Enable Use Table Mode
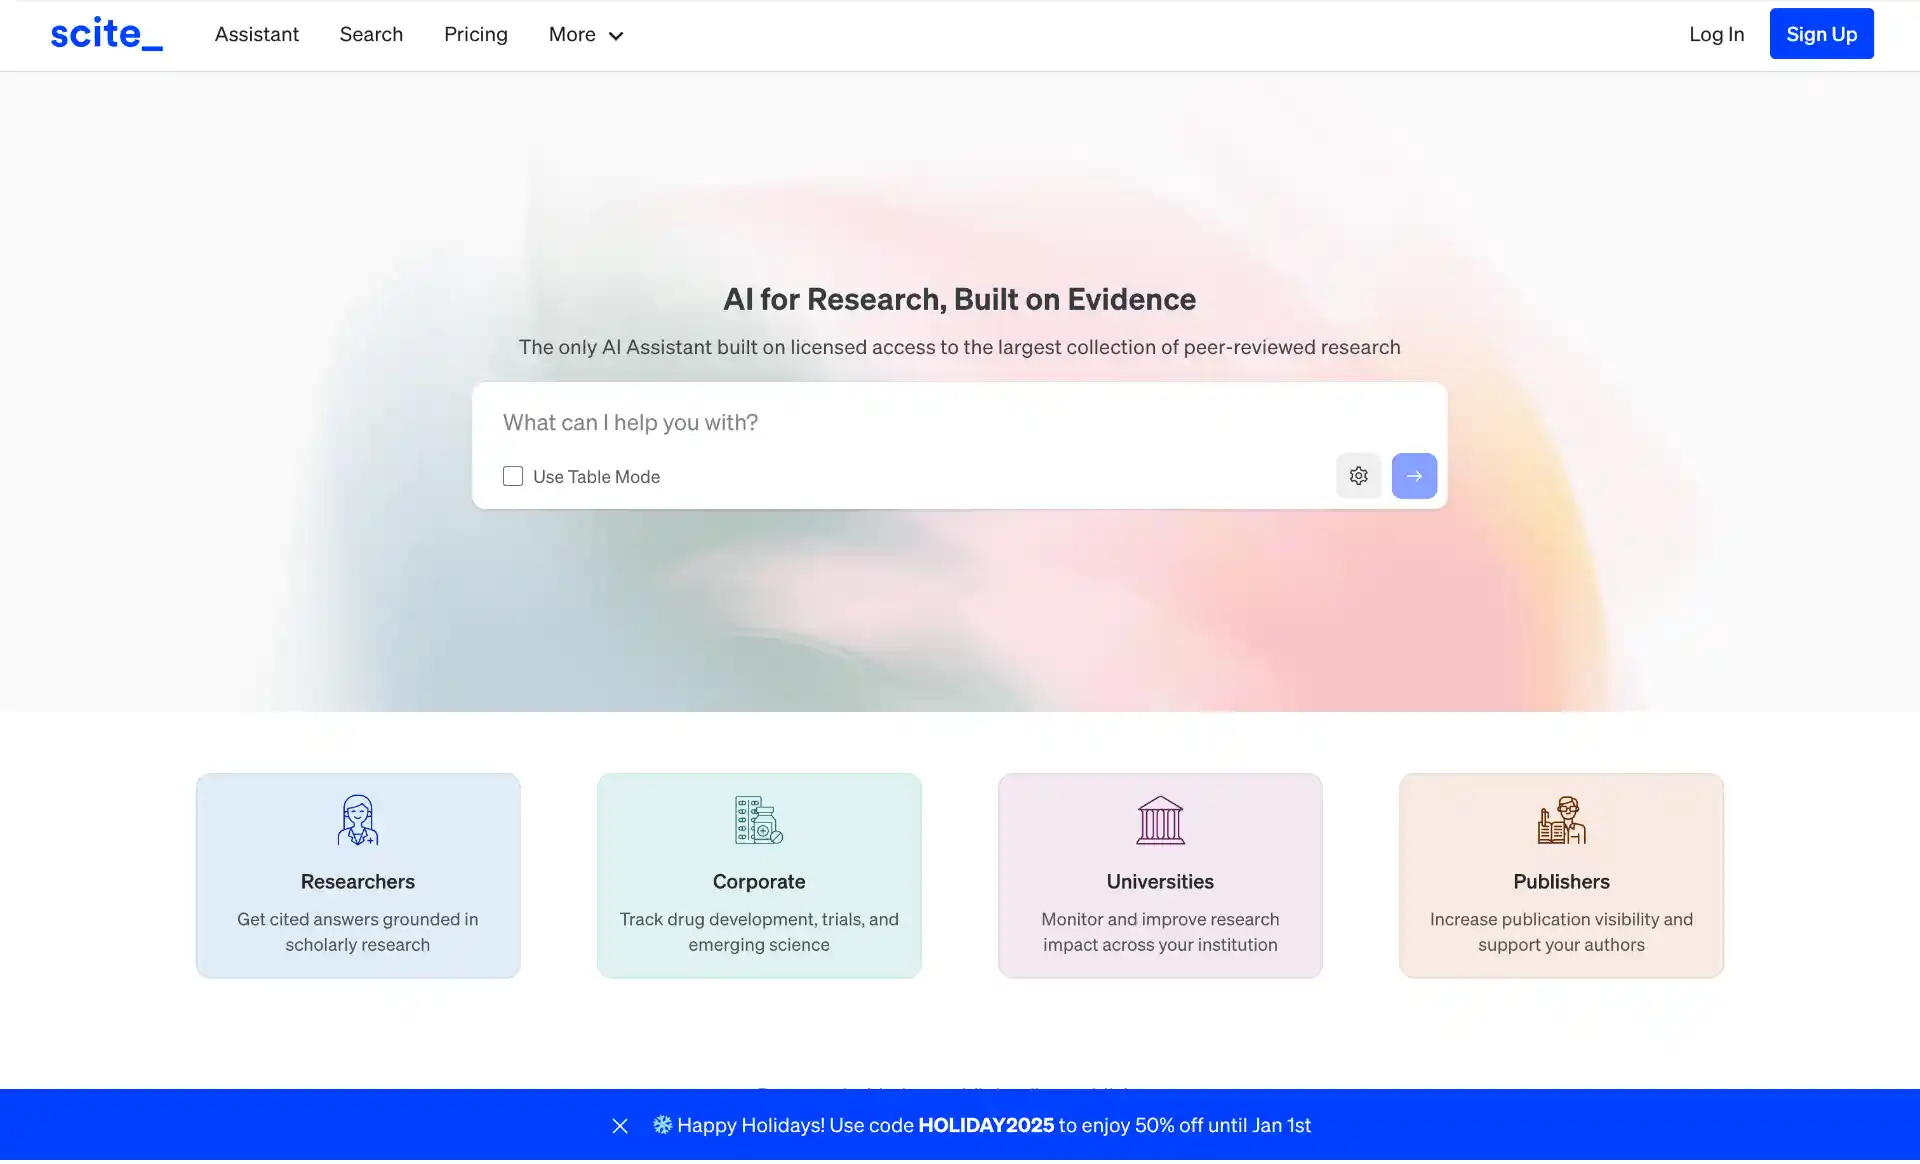 pyautogui.click(x=513, y=476)
